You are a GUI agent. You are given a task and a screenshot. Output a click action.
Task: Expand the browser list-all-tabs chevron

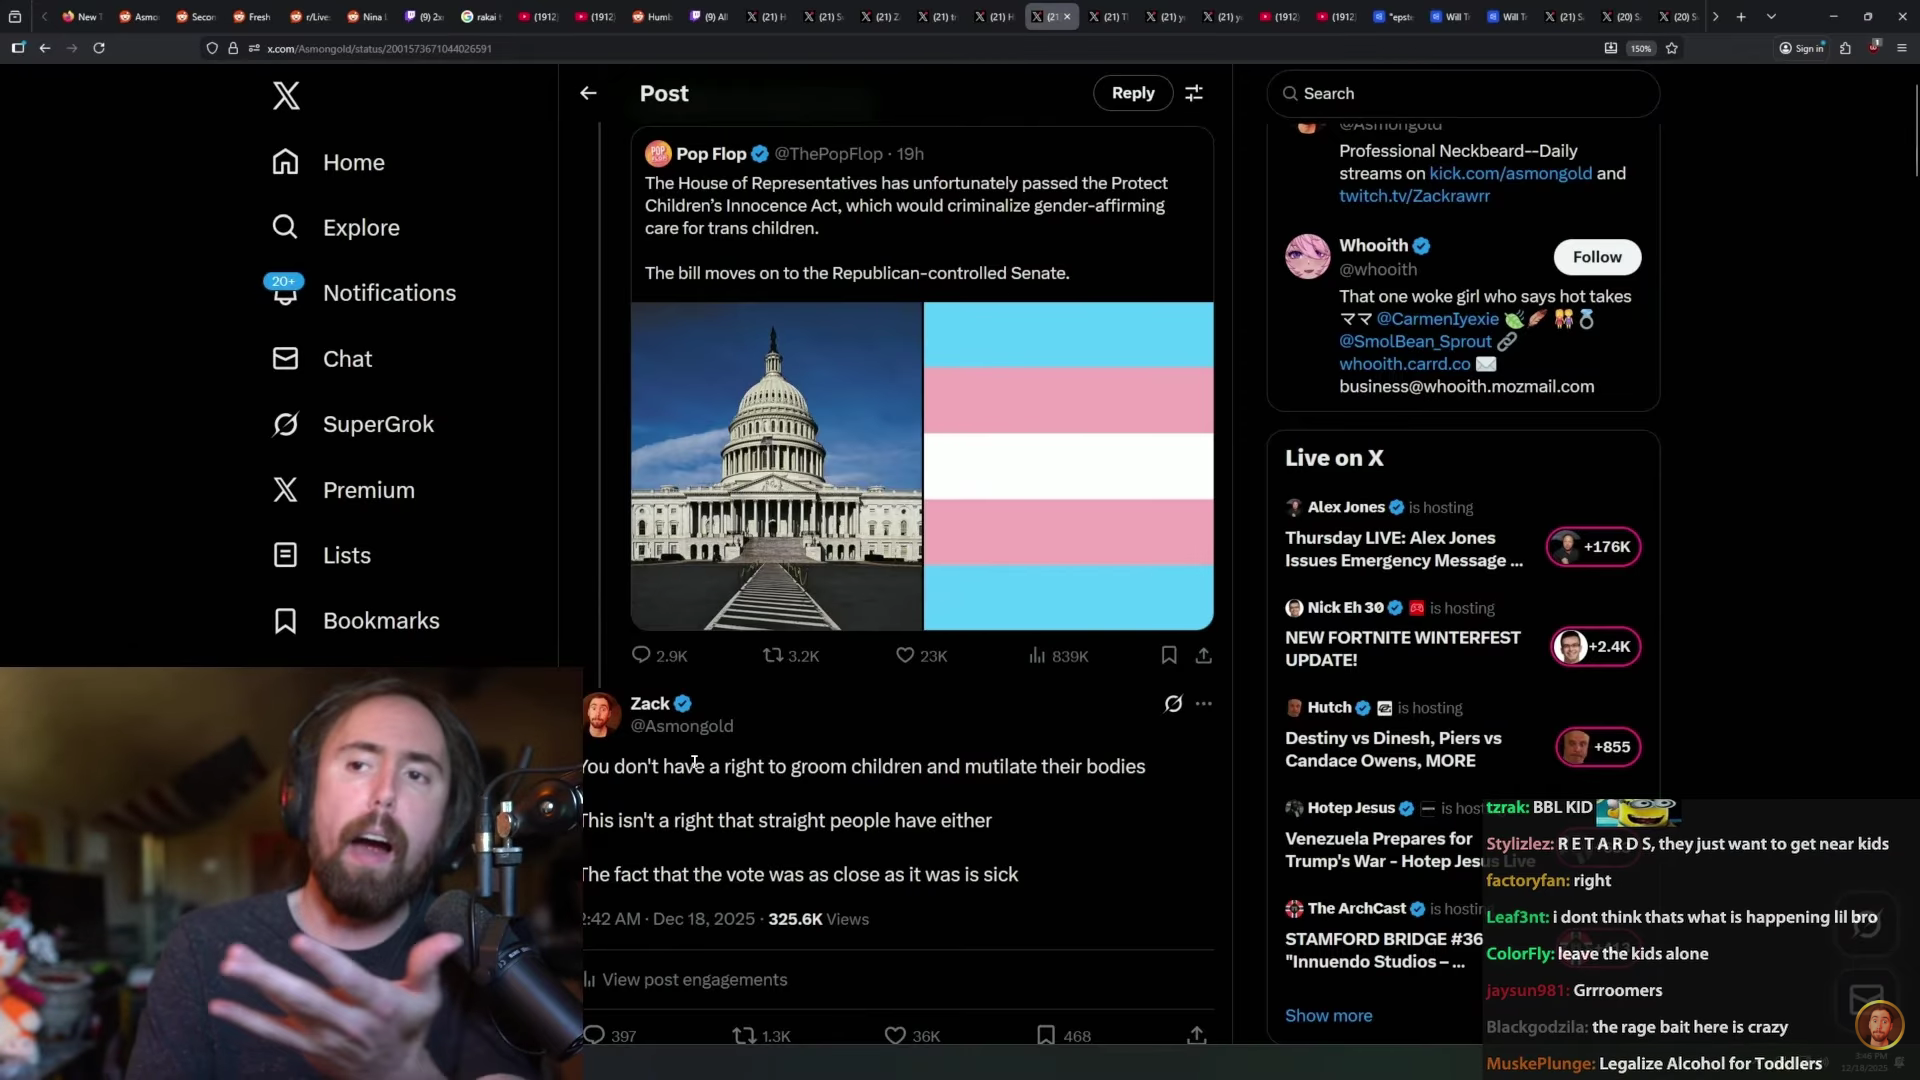tap(1771, 17)
